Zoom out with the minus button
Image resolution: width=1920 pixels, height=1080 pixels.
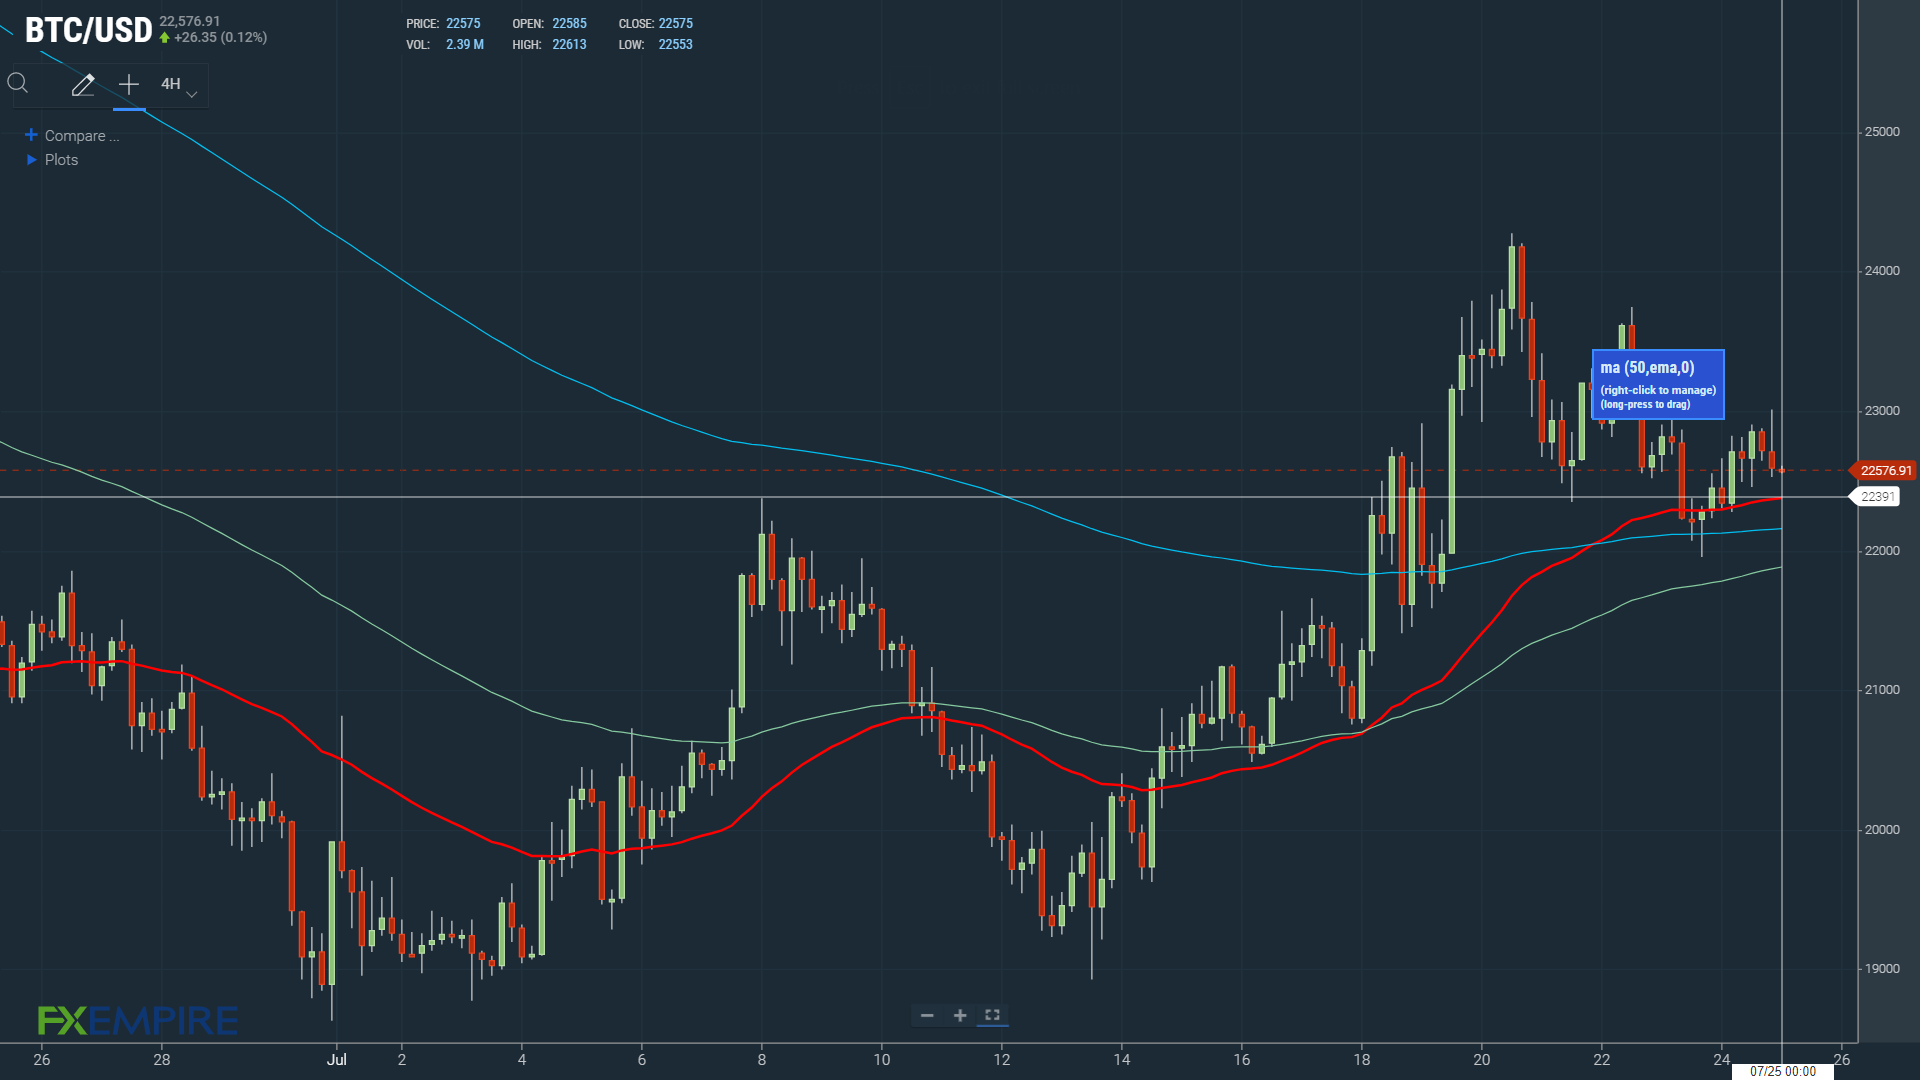pos(927,1015)
